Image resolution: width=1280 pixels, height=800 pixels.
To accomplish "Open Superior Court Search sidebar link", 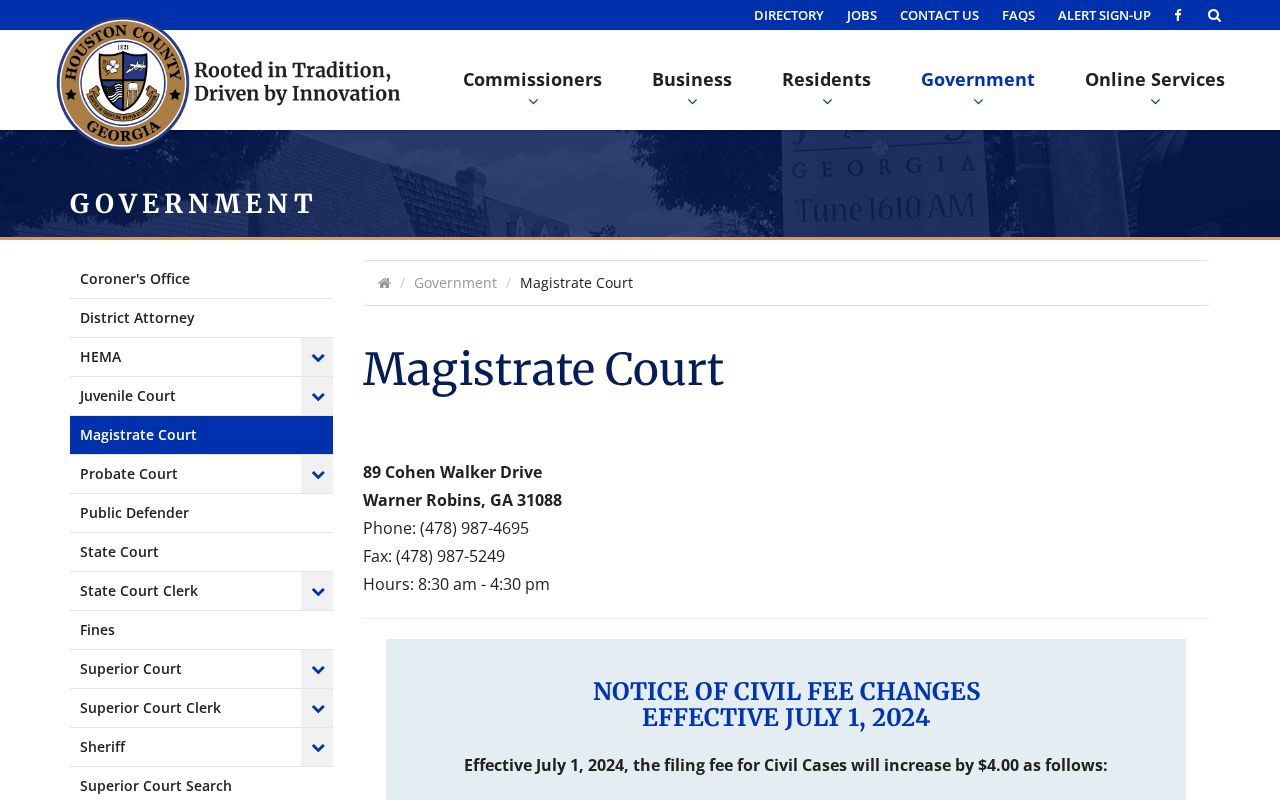I will coord(201,786).
